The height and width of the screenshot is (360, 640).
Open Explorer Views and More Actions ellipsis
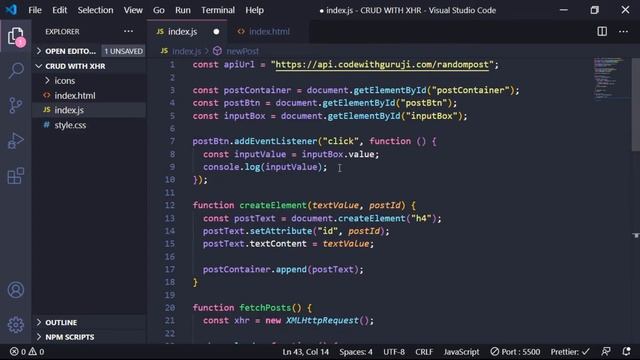tap(128, 31)
